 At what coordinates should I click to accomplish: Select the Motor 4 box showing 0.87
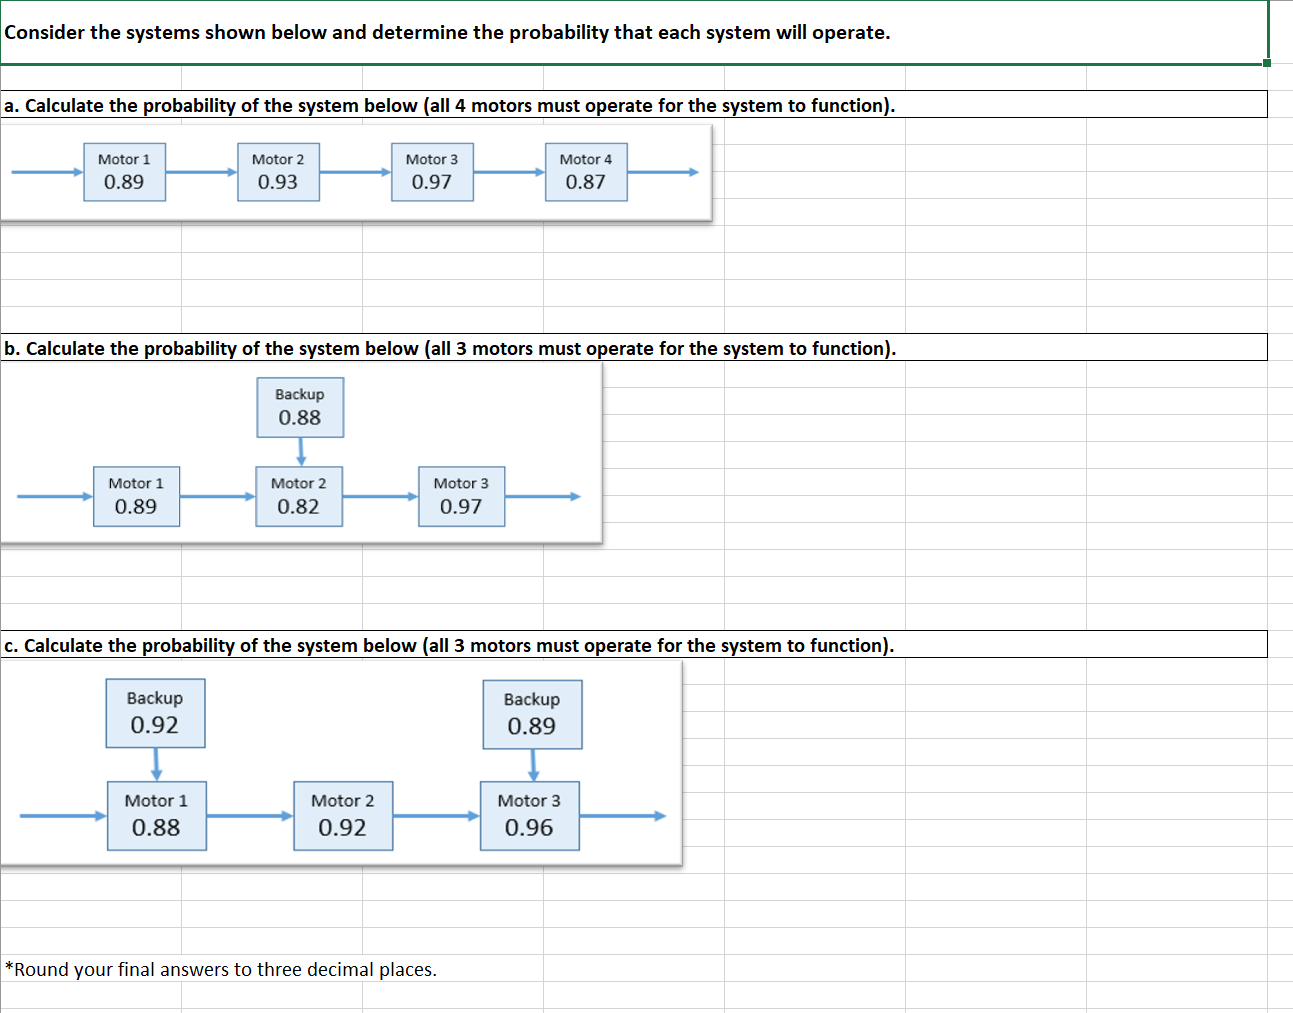point(586,171)
